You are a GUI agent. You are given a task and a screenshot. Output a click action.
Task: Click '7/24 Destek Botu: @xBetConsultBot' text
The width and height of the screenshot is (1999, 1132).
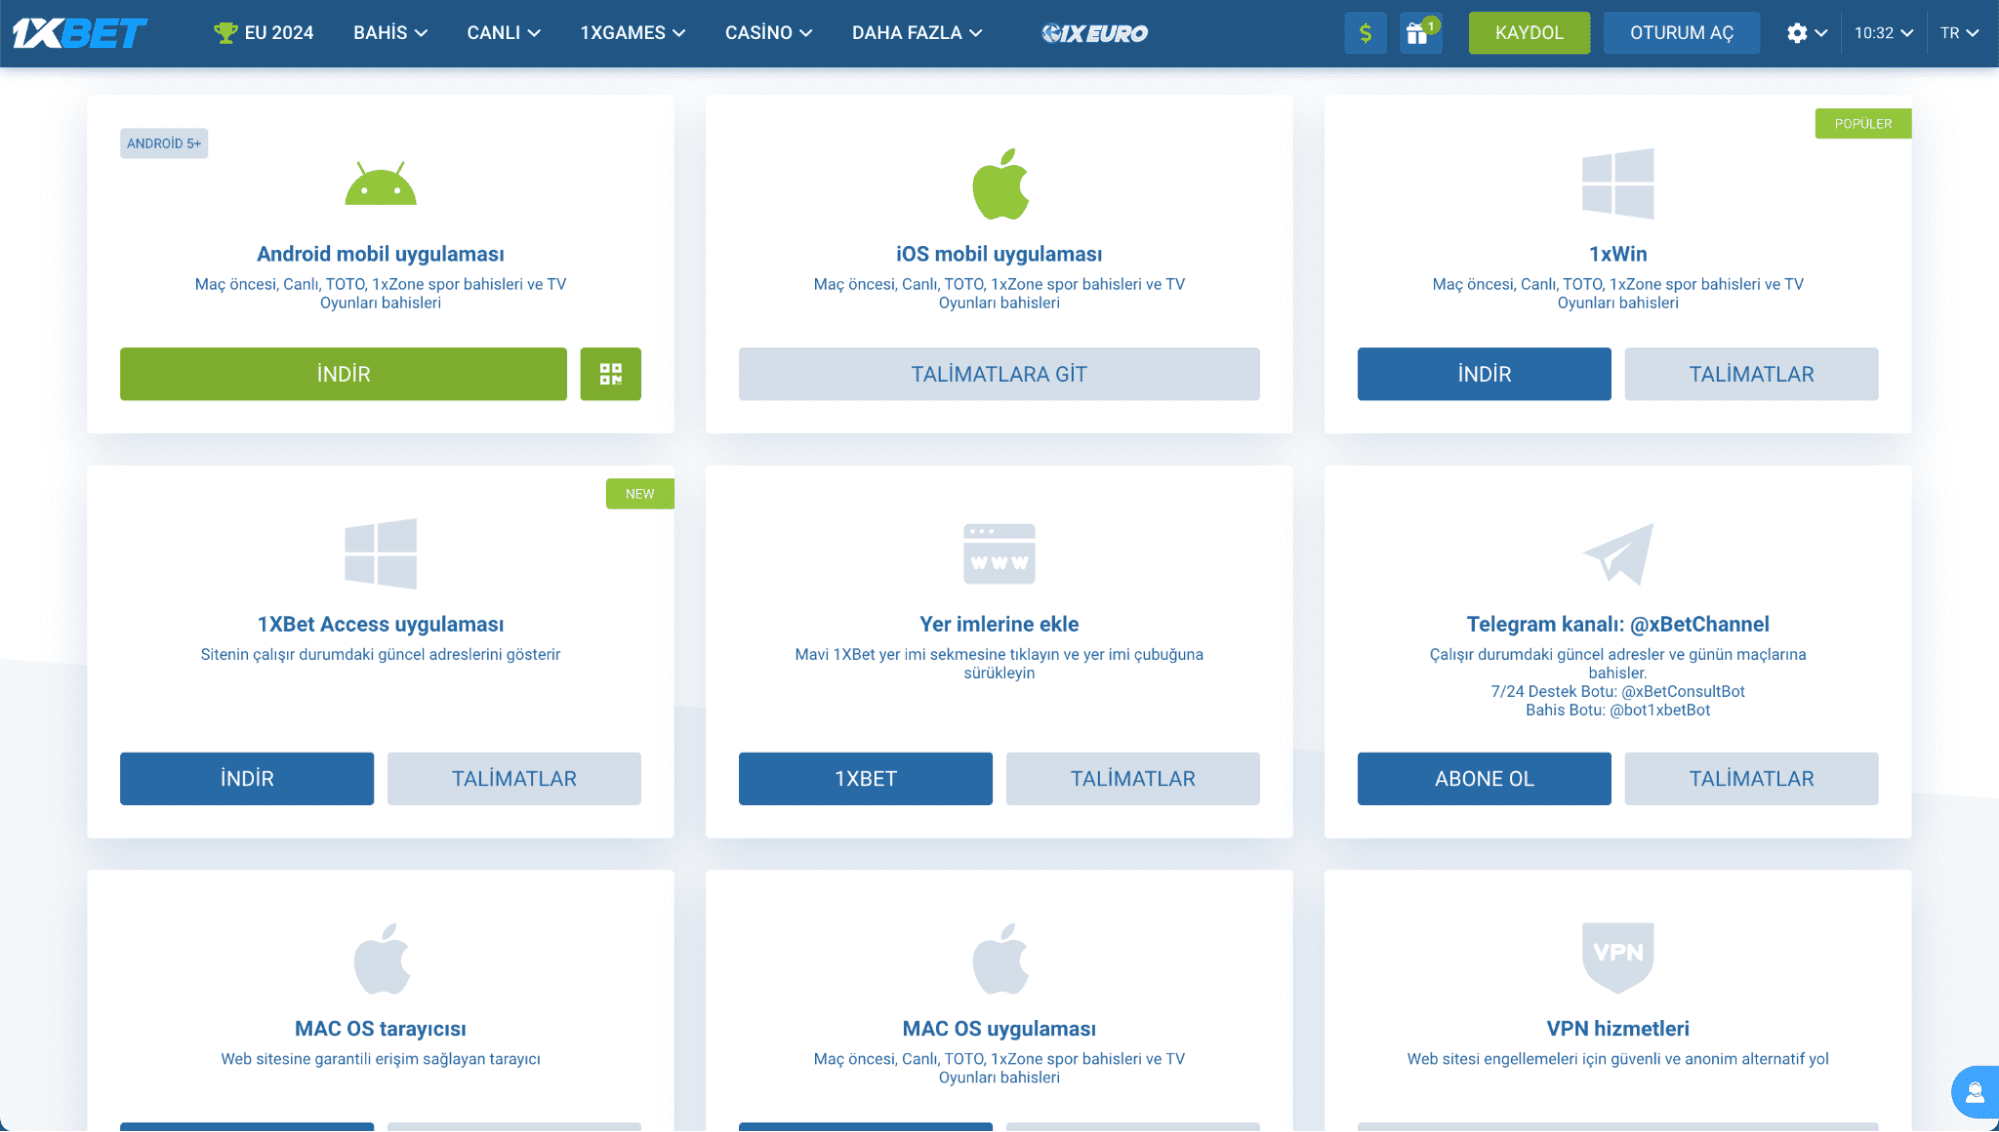coord(1617,692)
